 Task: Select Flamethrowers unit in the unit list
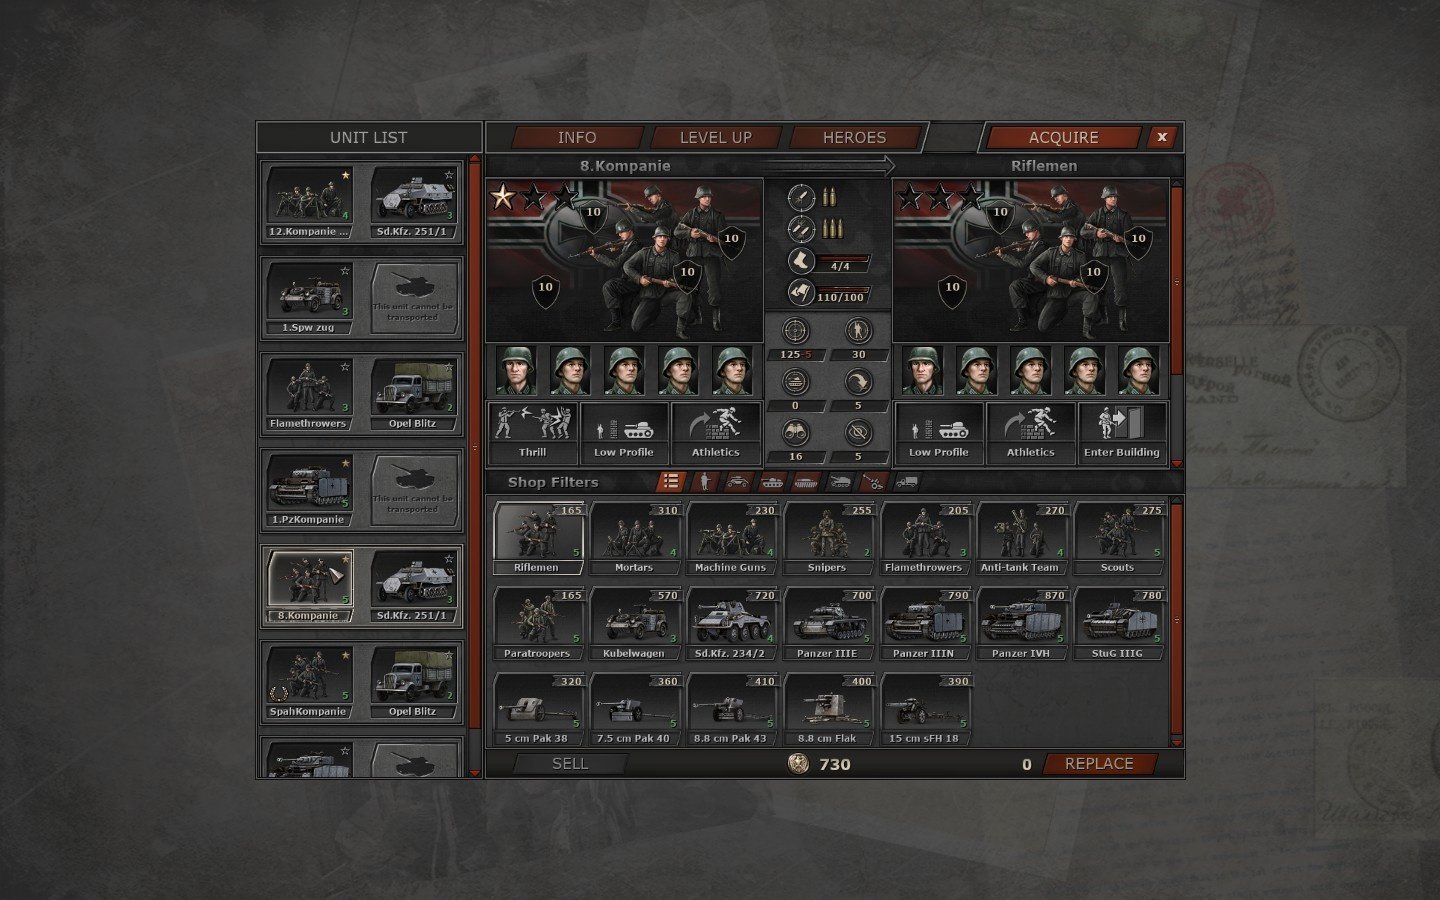click(x=308, y=392)
